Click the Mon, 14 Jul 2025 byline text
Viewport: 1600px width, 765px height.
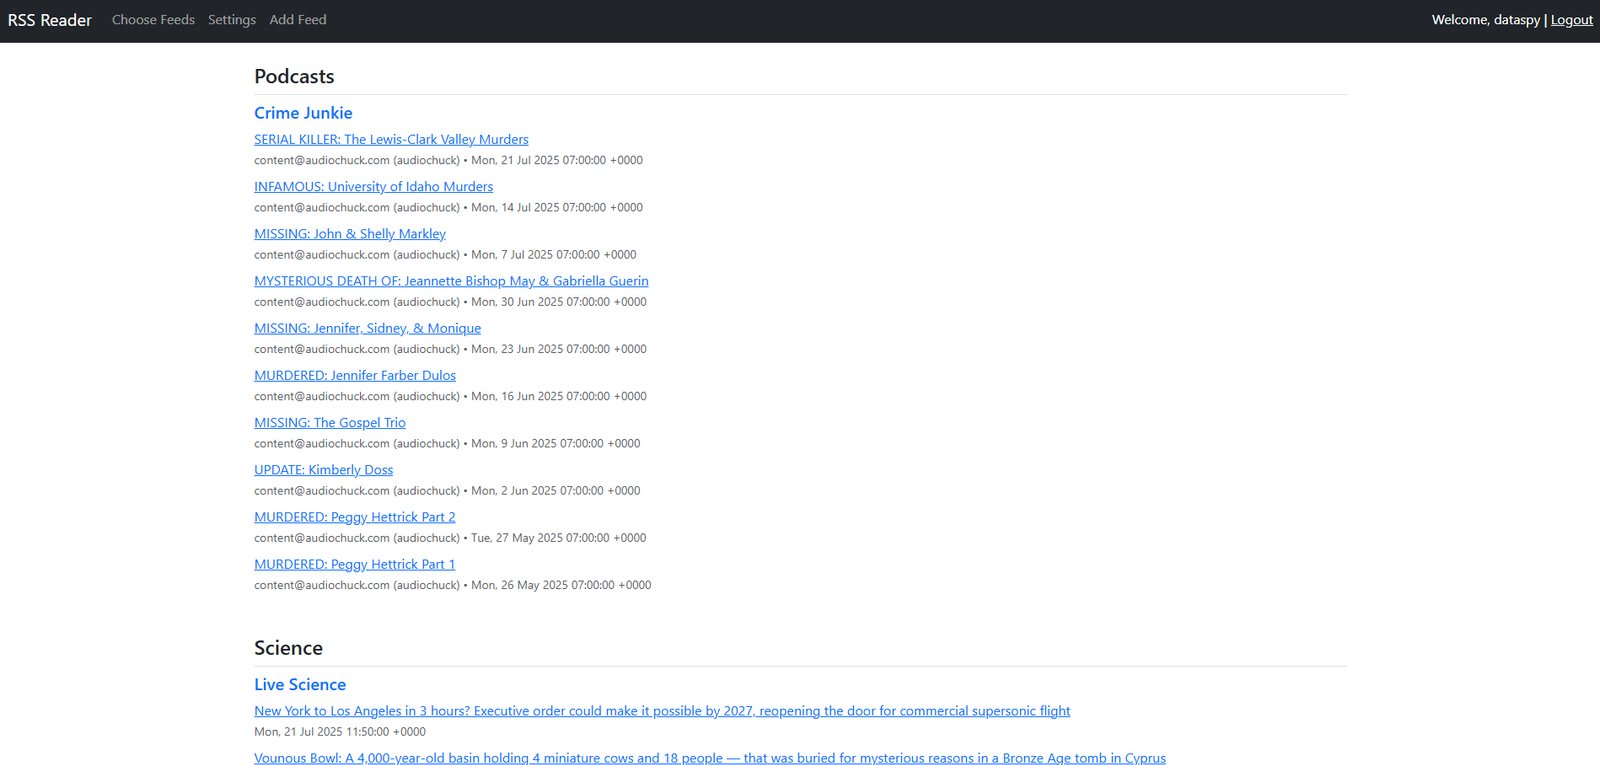tap(448, 207)
